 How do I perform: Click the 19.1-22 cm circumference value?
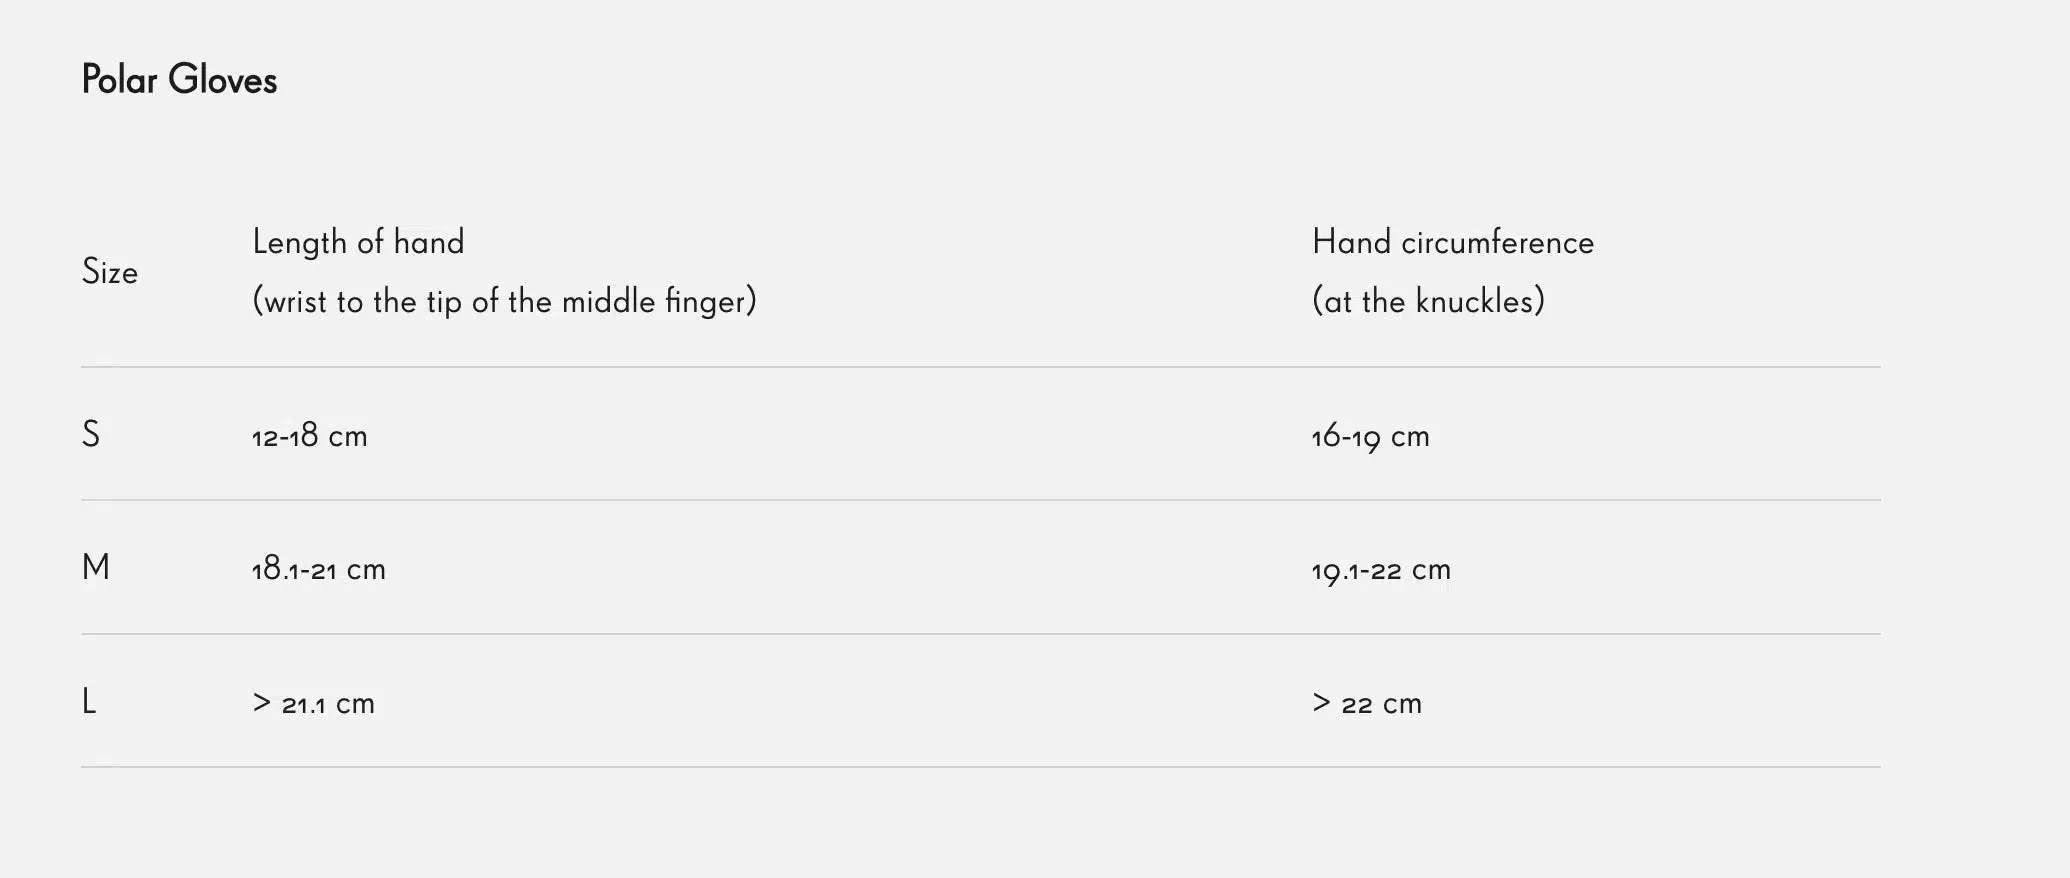coord(1381,570)
